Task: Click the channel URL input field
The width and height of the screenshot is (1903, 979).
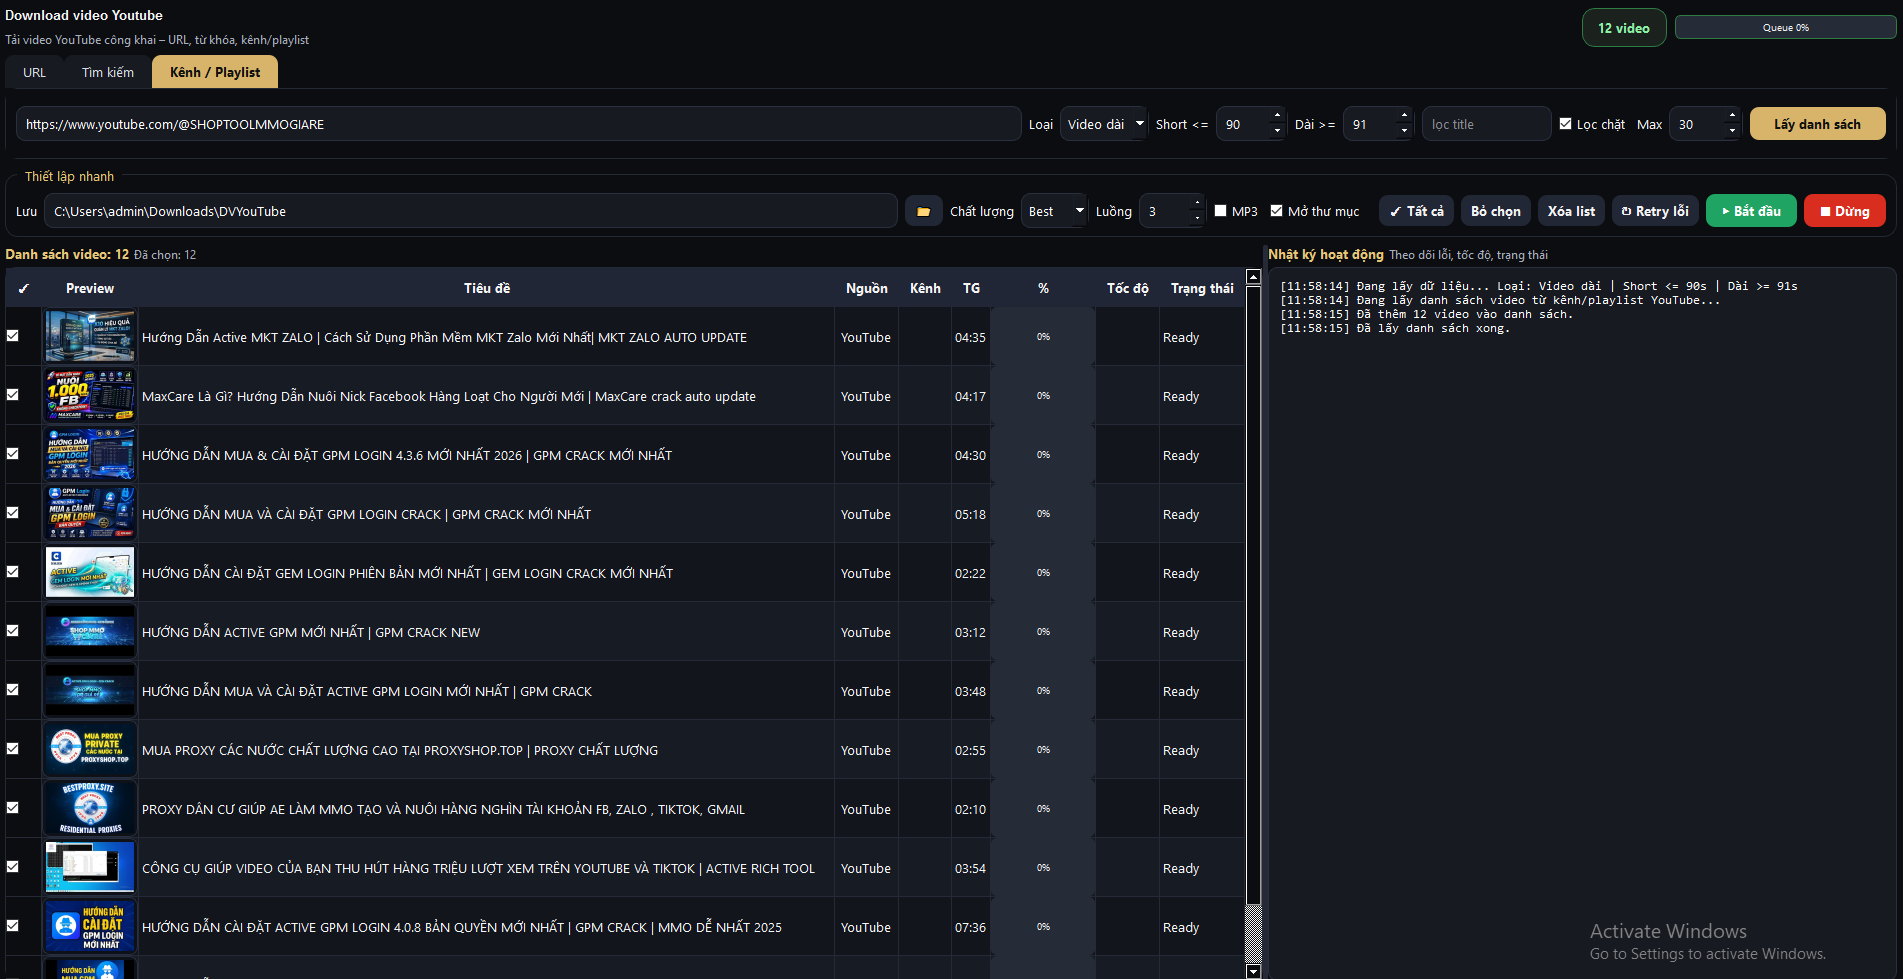Action: (x=518, y=124)
